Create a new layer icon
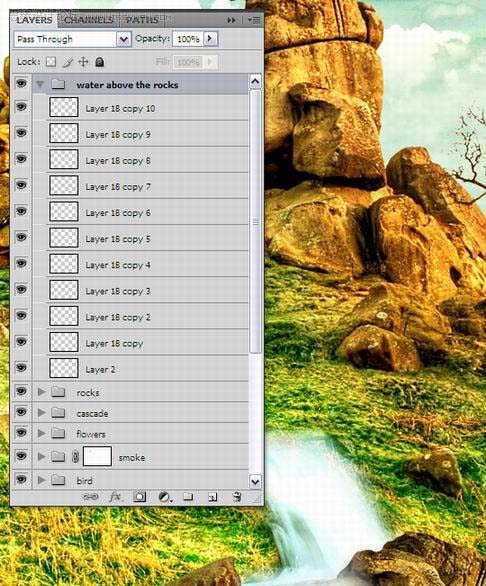The width and height of the screenshot is (486, 586). tap(212, 497)
